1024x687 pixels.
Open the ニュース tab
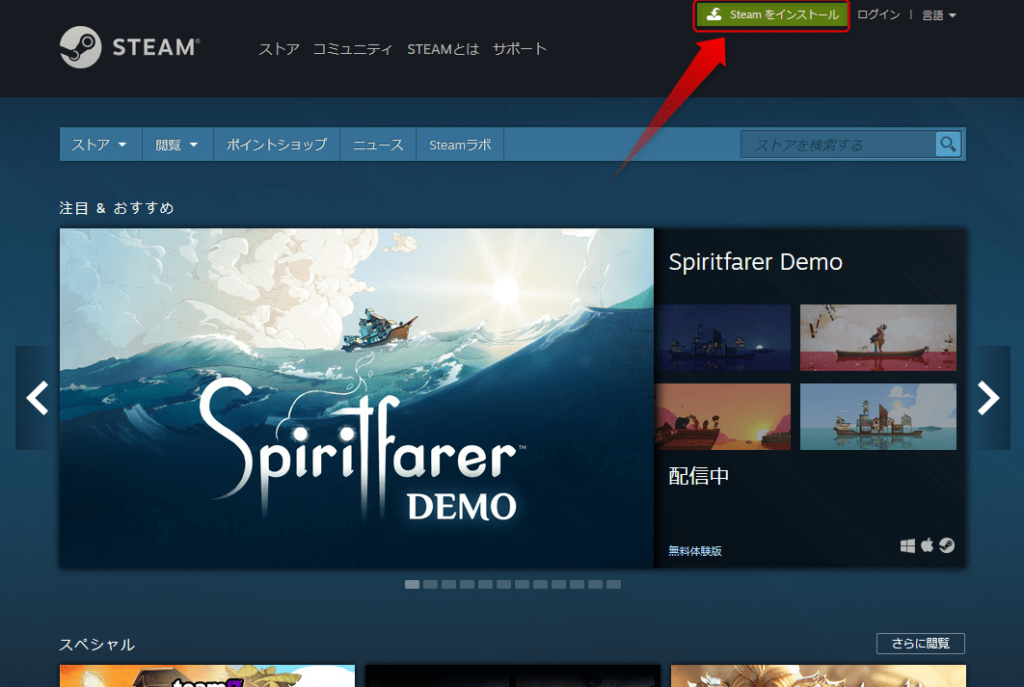point(378,144)
